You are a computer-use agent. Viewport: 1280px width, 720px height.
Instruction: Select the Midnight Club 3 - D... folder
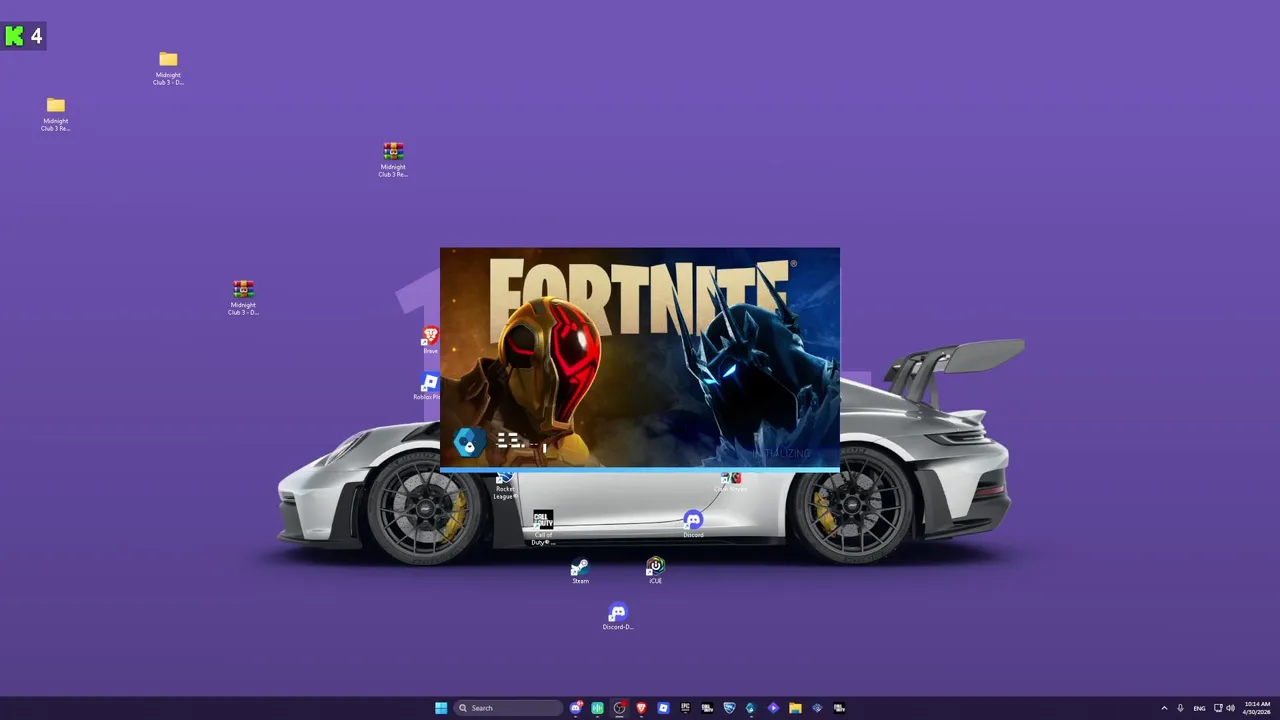tap(168, 68)
